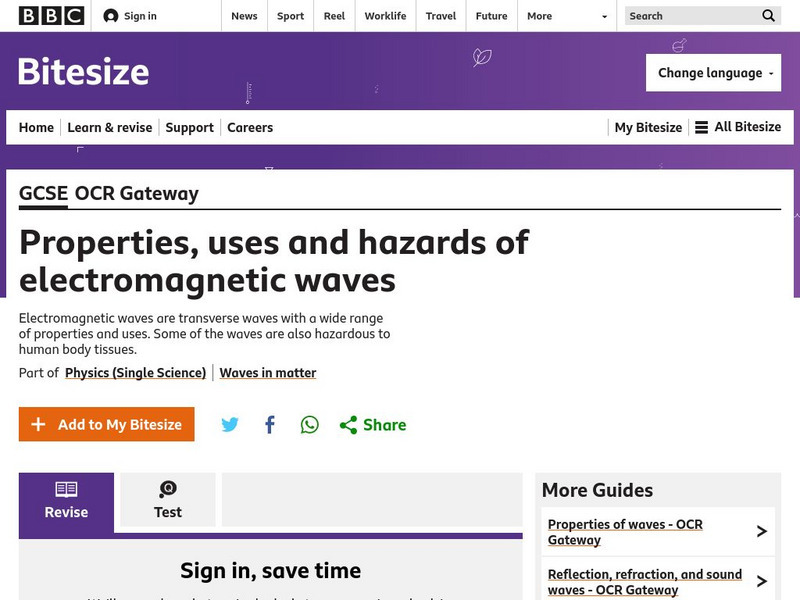Viewport: 800px width, 600px height.
Task: Open the Change language dropdown
Action: [713, 73]
